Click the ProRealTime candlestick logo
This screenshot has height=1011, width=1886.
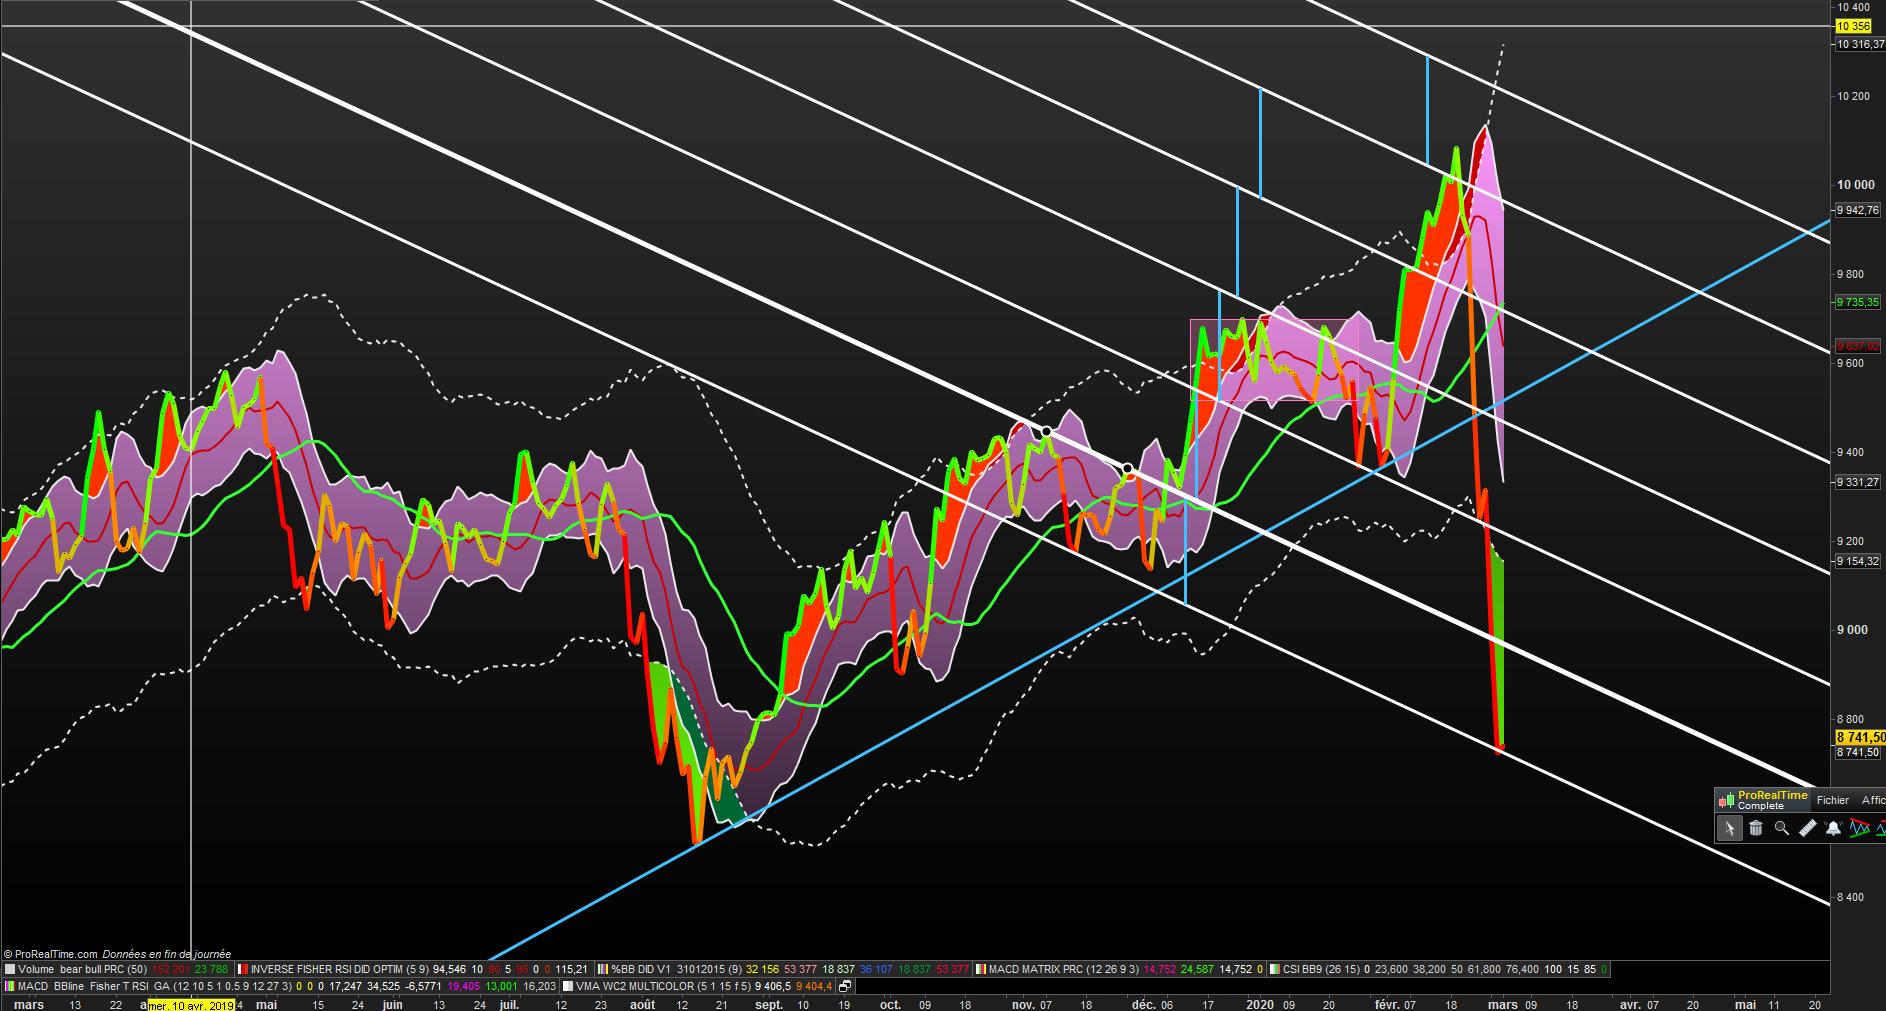(x=1726, y=799)
